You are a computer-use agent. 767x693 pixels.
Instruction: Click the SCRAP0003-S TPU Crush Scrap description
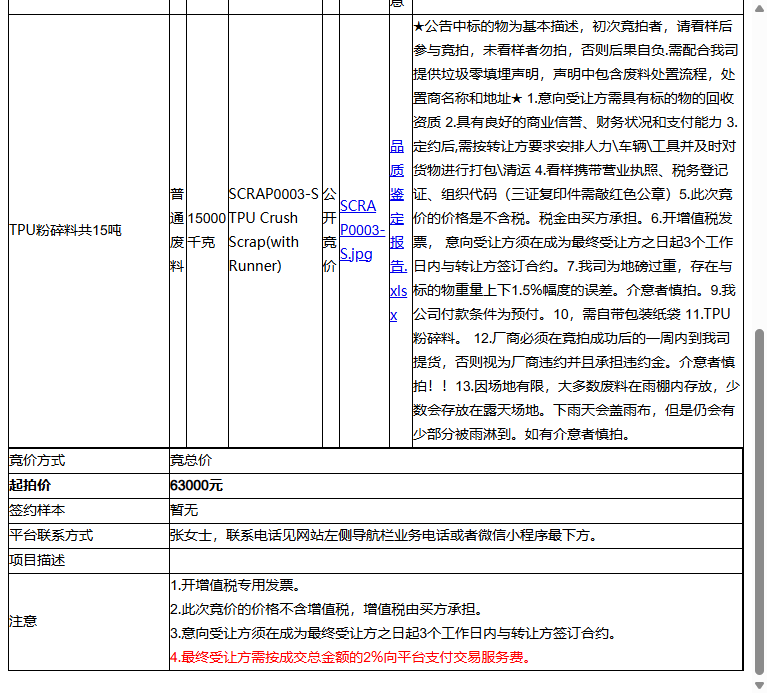274,230
